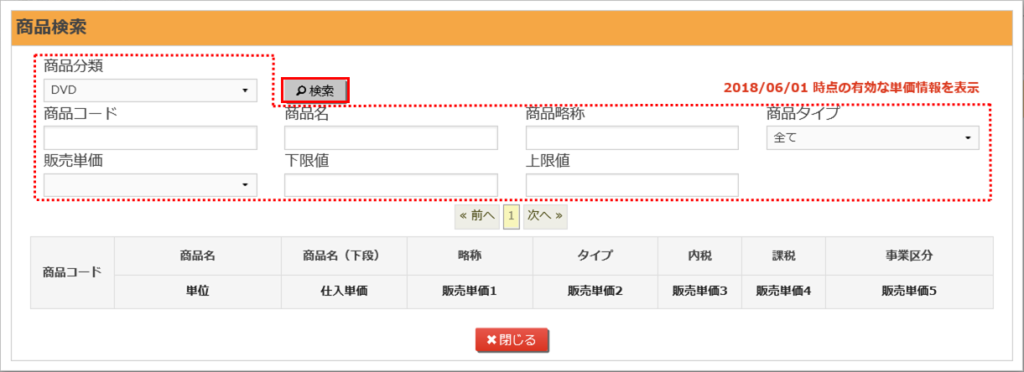Click the 販売単価1 column header
Viewport: 1024px width, 372px height.
coord(470,292)
